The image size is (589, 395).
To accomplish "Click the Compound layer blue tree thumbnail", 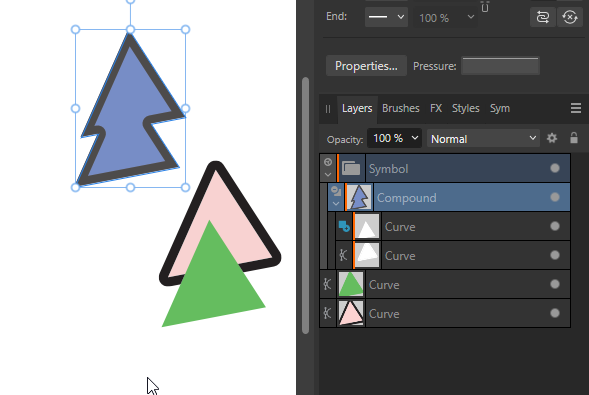I will pos(359,197).
